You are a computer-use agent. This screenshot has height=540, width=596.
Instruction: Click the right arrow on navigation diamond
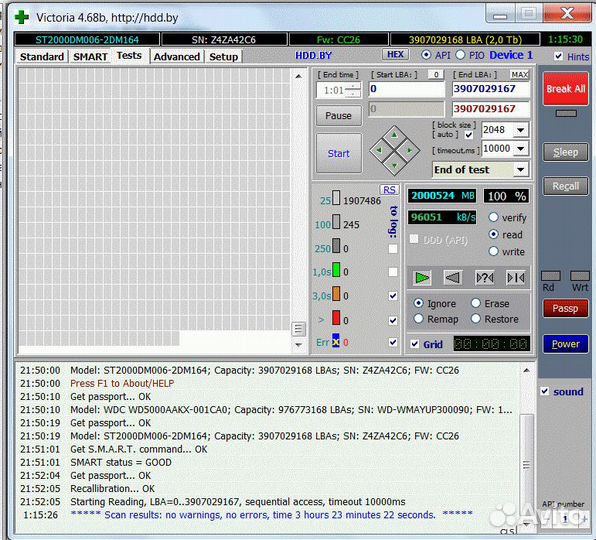click(410, 150)
